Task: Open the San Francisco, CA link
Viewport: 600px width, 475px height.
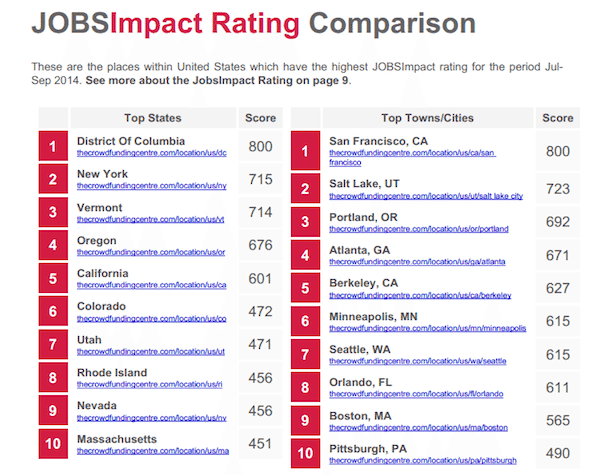Action: pyautogui.click(x=412, y=153)
